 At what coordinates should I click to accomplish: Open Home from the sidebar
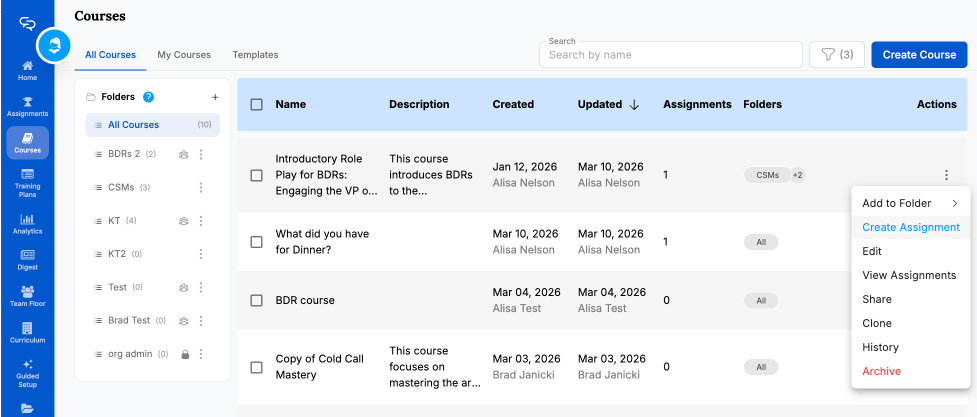27,70
